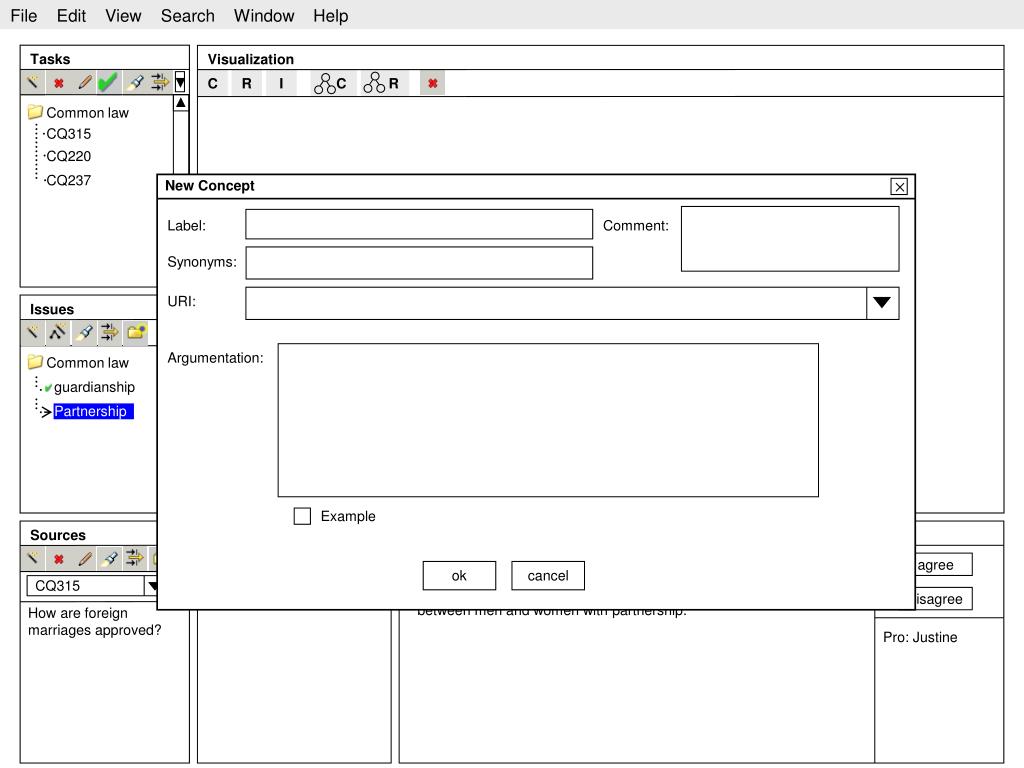Click the red cross in Visualization toolbar
Image resolution: width=1024 pixels, height=768 pixels.
(432, 84)
